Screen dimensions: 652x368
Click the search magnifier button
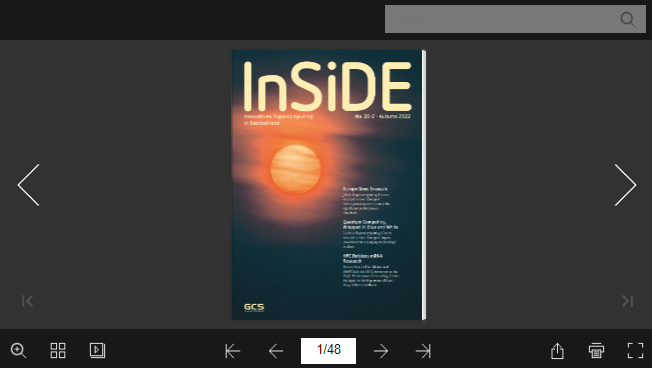click(628, 19)
